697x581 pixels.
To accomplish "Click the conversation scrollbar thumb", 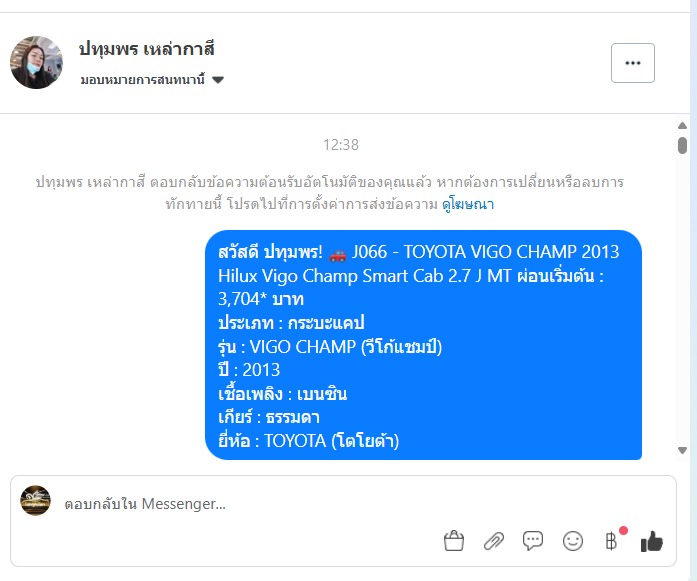I will pos(682,145).
